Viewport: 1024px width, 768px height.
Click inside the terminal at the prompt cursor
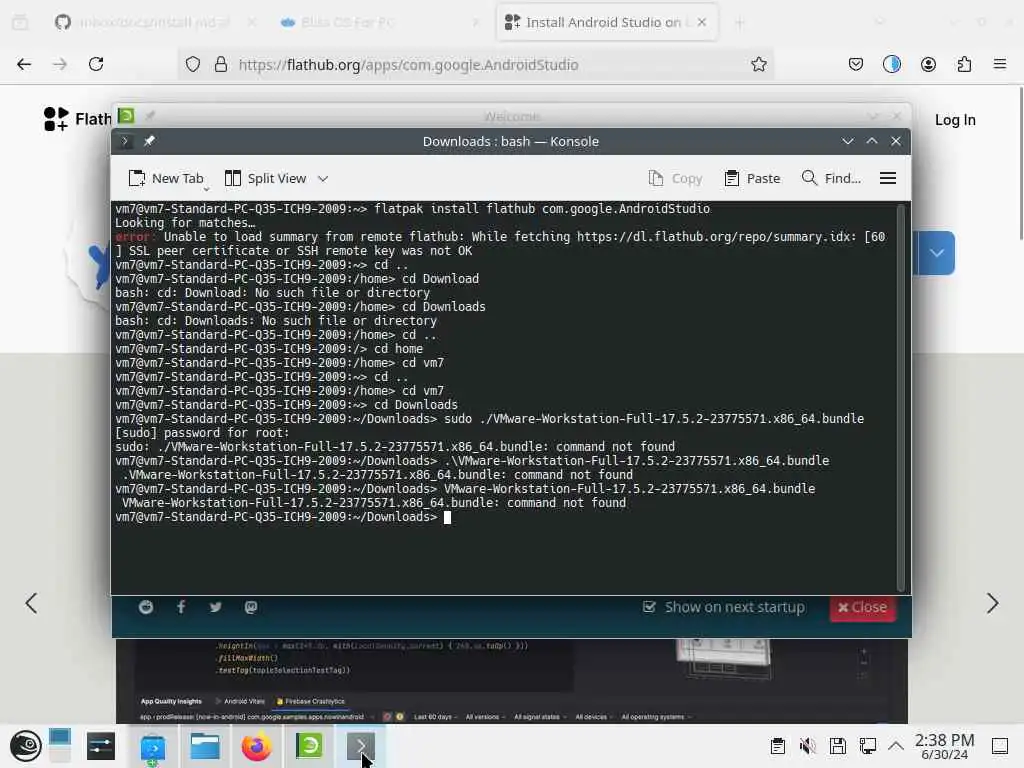447,517
